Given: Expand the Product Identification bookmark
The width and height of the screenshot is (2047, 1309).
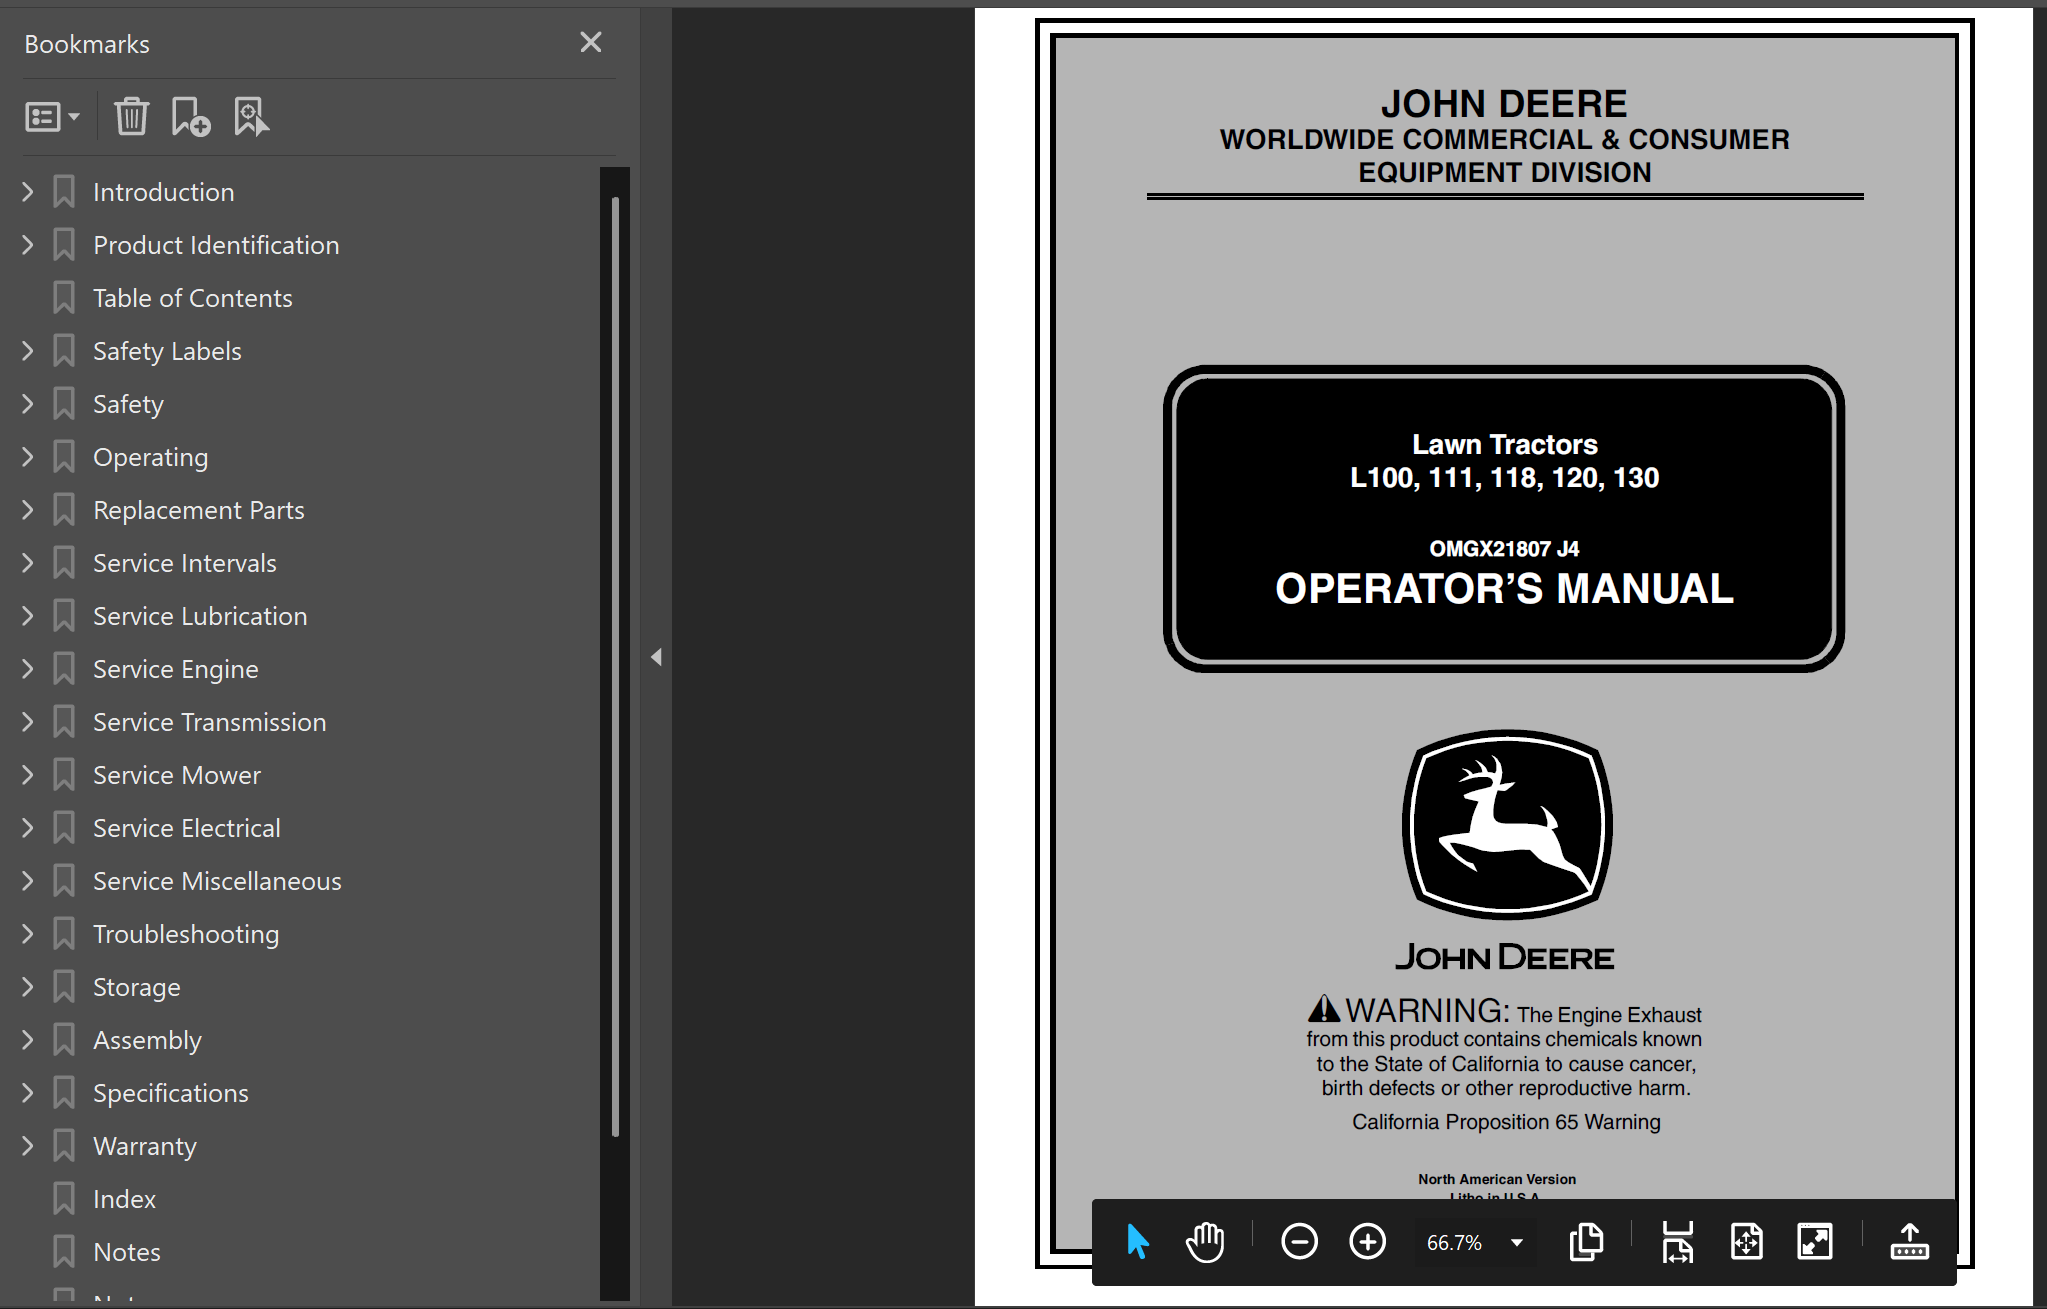Looking at the screenshot, I should 28,245.
